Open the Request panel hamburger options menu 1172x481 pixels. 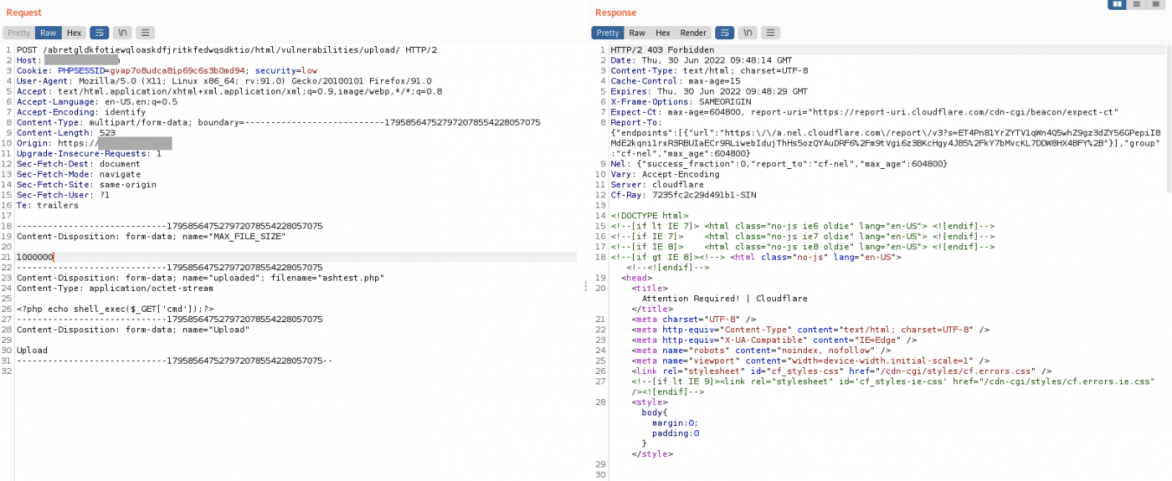145,33
